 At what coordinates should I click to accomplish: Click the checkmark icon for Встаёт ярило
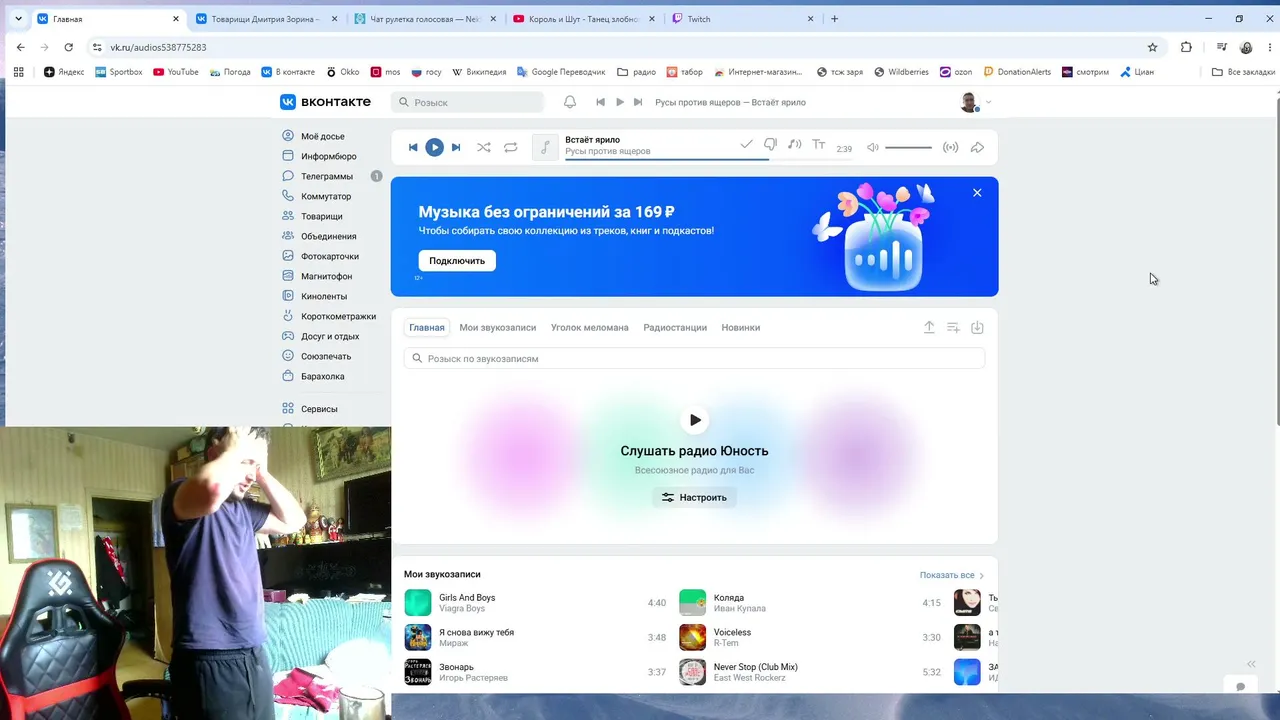(746, 144)
